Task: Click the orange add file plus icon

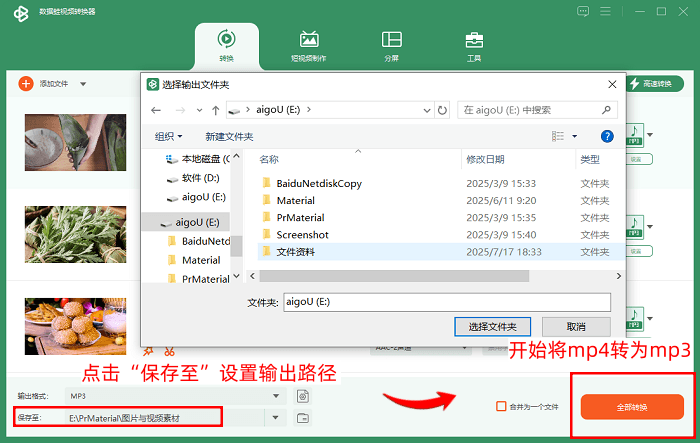Action: pyautogui.click(x=26, y=84)
